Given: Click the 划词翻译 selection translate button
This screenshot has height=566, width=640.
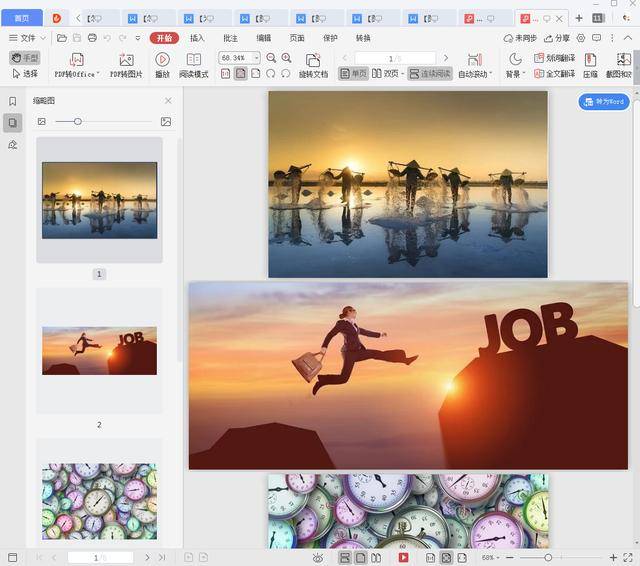Looking at the screenshot, I should point(554,58).
